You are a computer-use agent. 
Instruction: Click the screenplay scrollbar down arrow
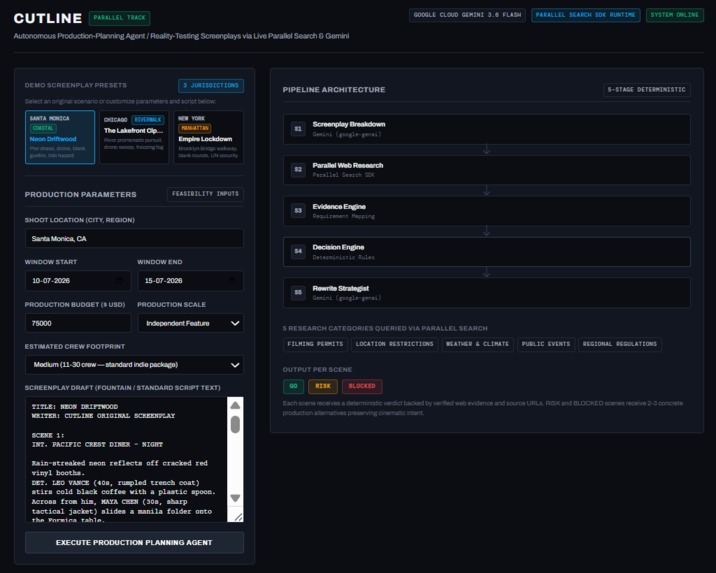pos(235,498)
